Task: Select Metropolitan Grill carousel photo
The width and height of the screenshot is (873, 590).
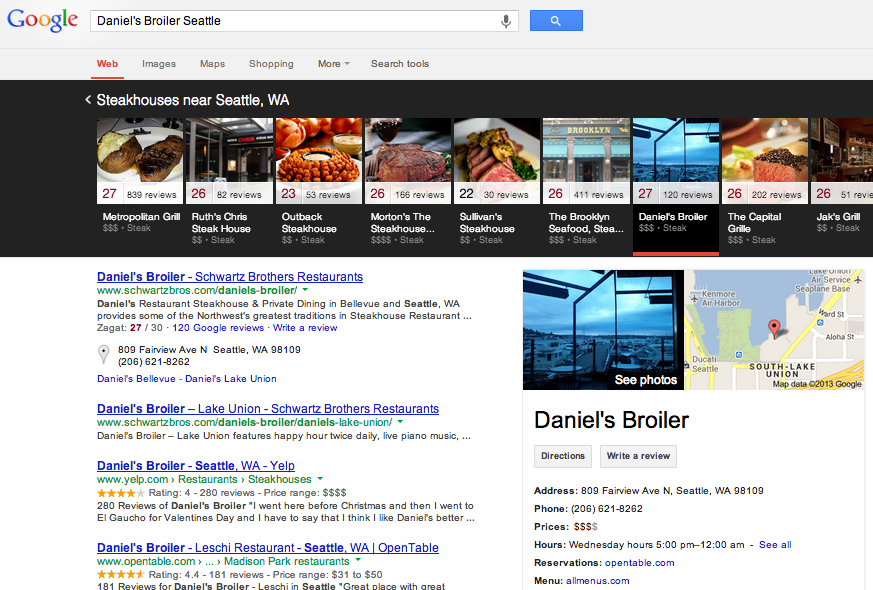Action: [x=140, y=161]
